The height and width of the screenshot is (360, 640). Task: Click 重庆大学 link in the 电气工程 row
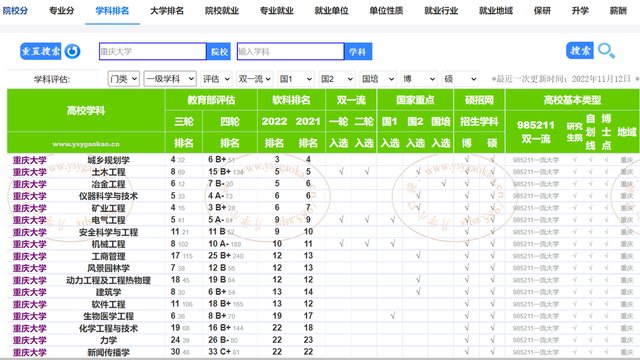pos(29,220)
